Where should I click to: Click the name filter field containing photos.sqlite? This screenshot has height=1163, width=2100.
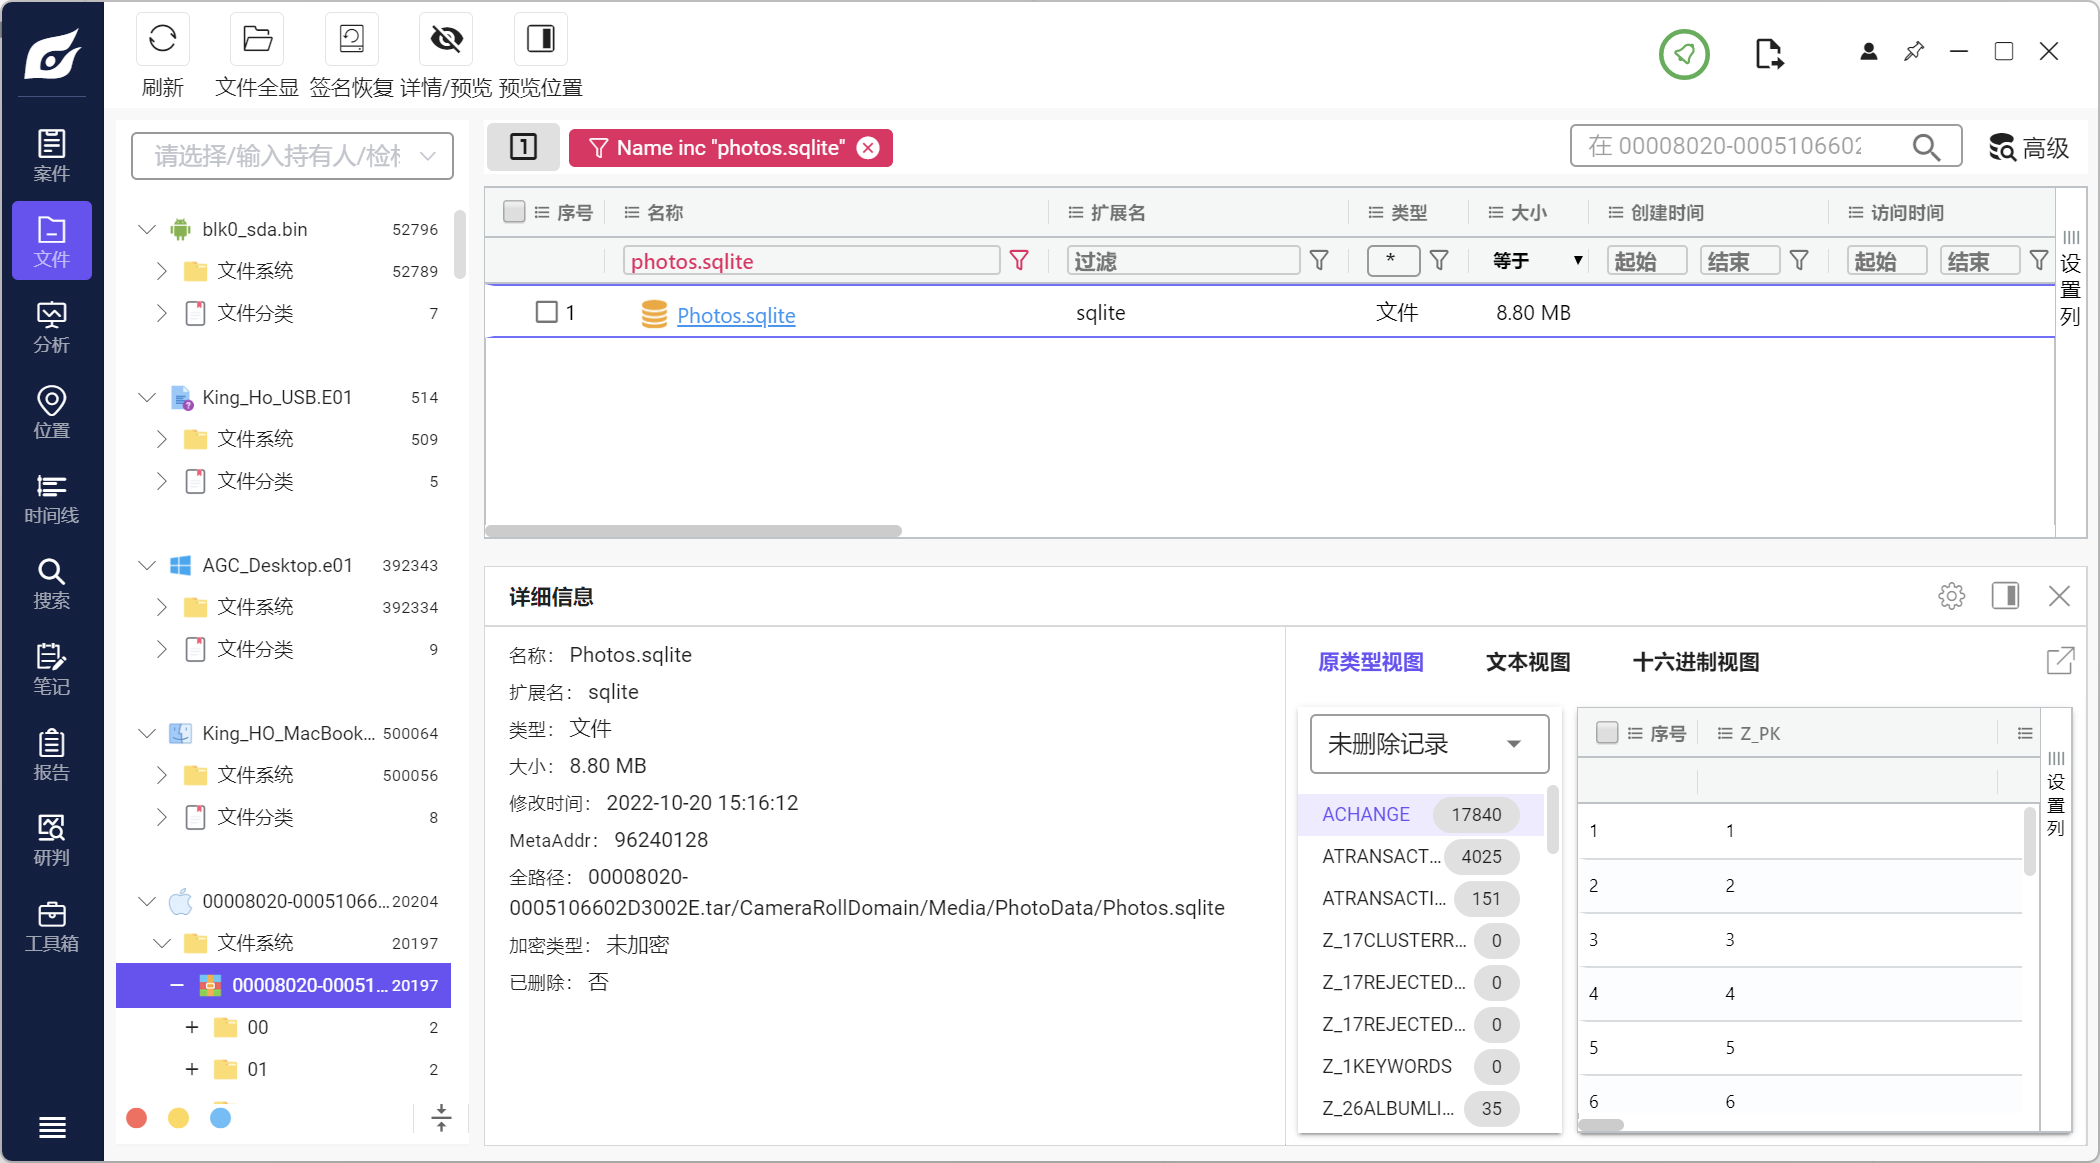tap(811, 261)
